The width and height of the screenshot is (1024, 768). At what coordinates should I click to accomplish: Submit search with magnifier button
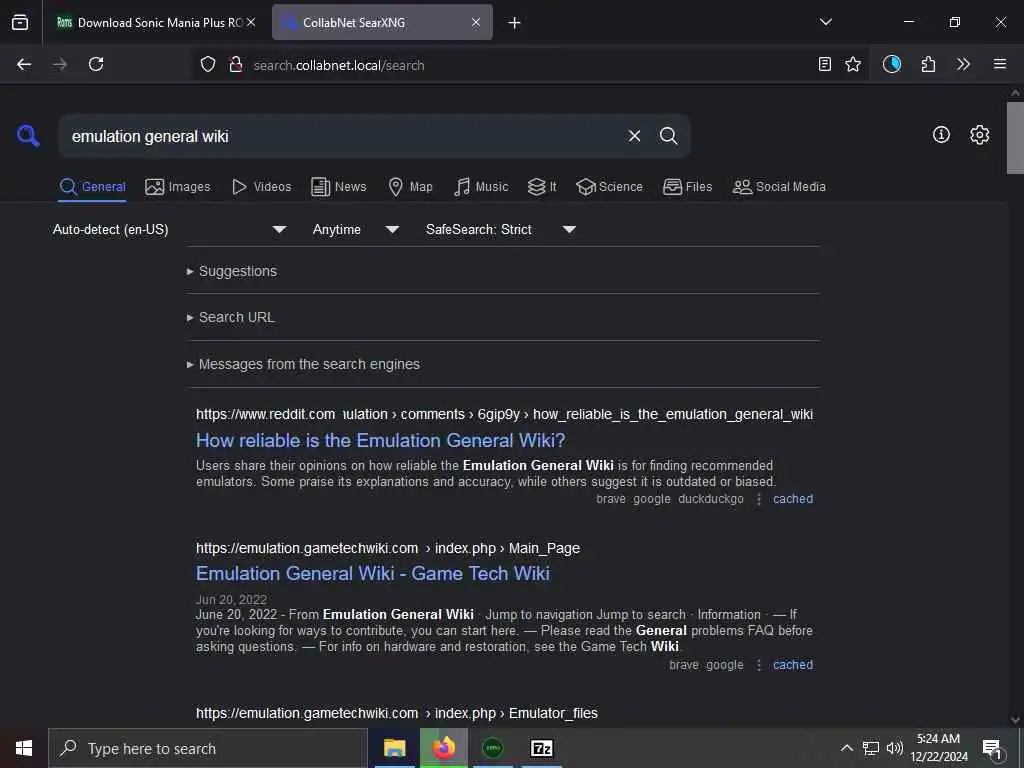[x=668, y=136]
